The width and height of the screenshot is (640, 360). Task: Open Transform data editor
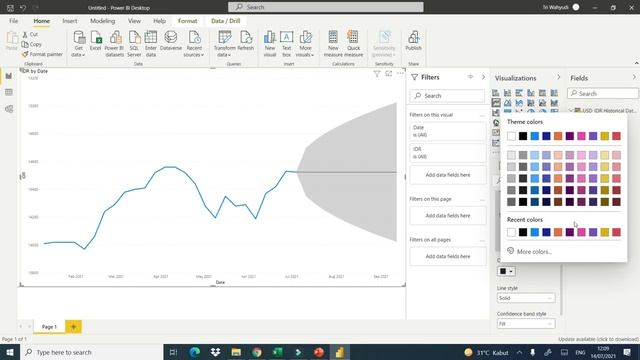point(224,43)
